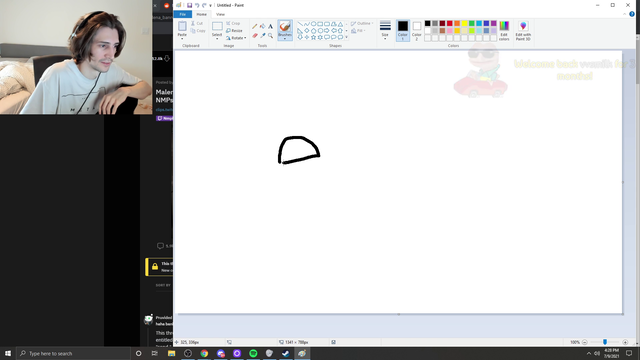Click the zoom out minus button
This screenshot has width=640, height=360.
[585, 342]
